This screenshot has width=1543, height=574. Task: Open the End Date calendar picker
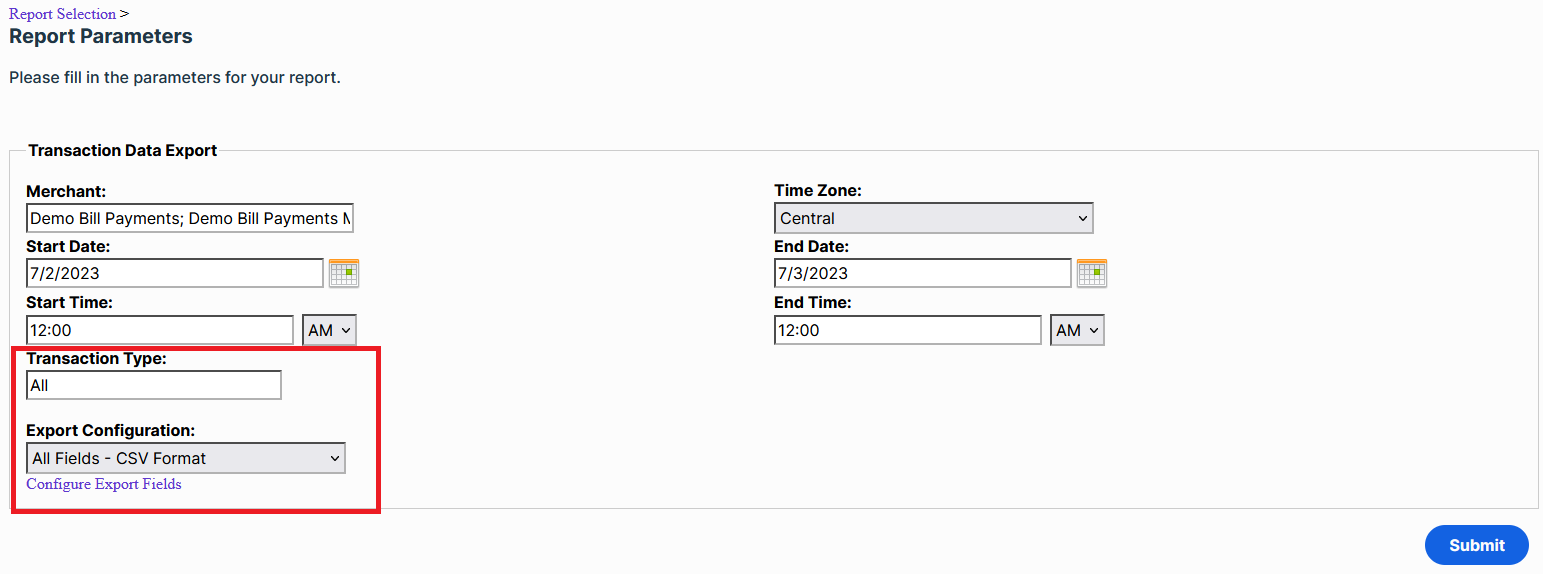pos(1091,273)
